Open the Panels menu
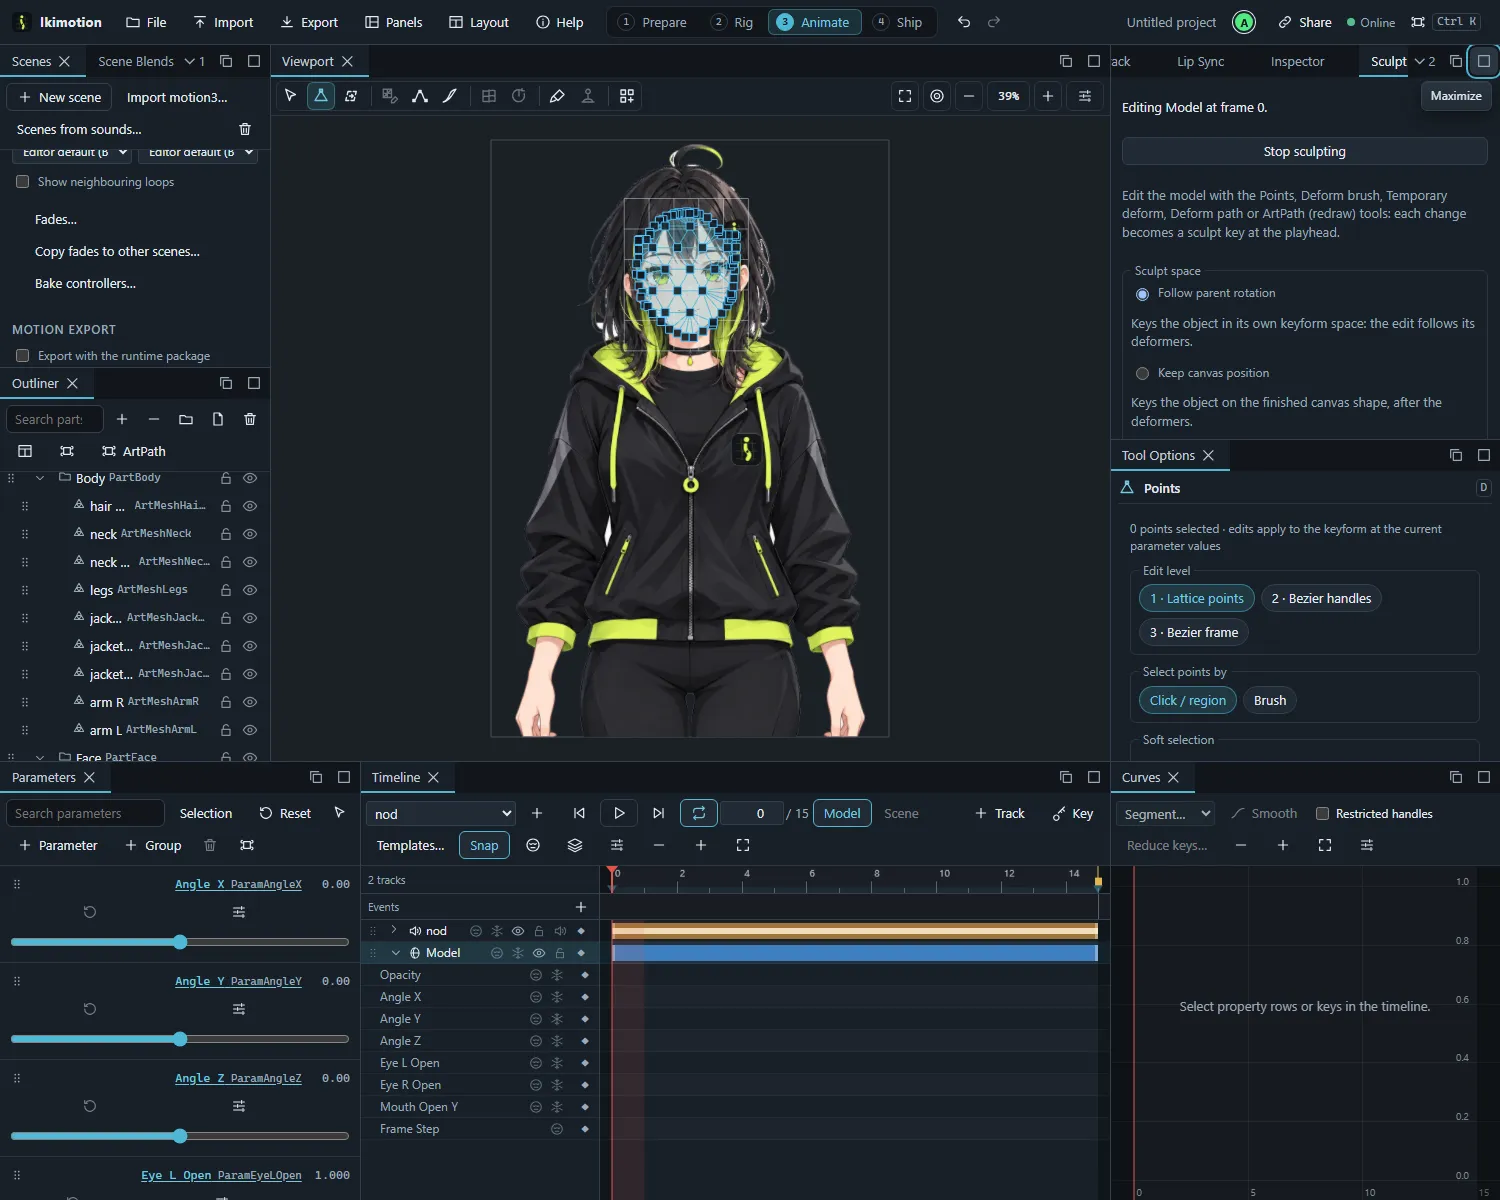Image resolution: width=1500 pixels, height=1200 pixels. coord(393,22)
